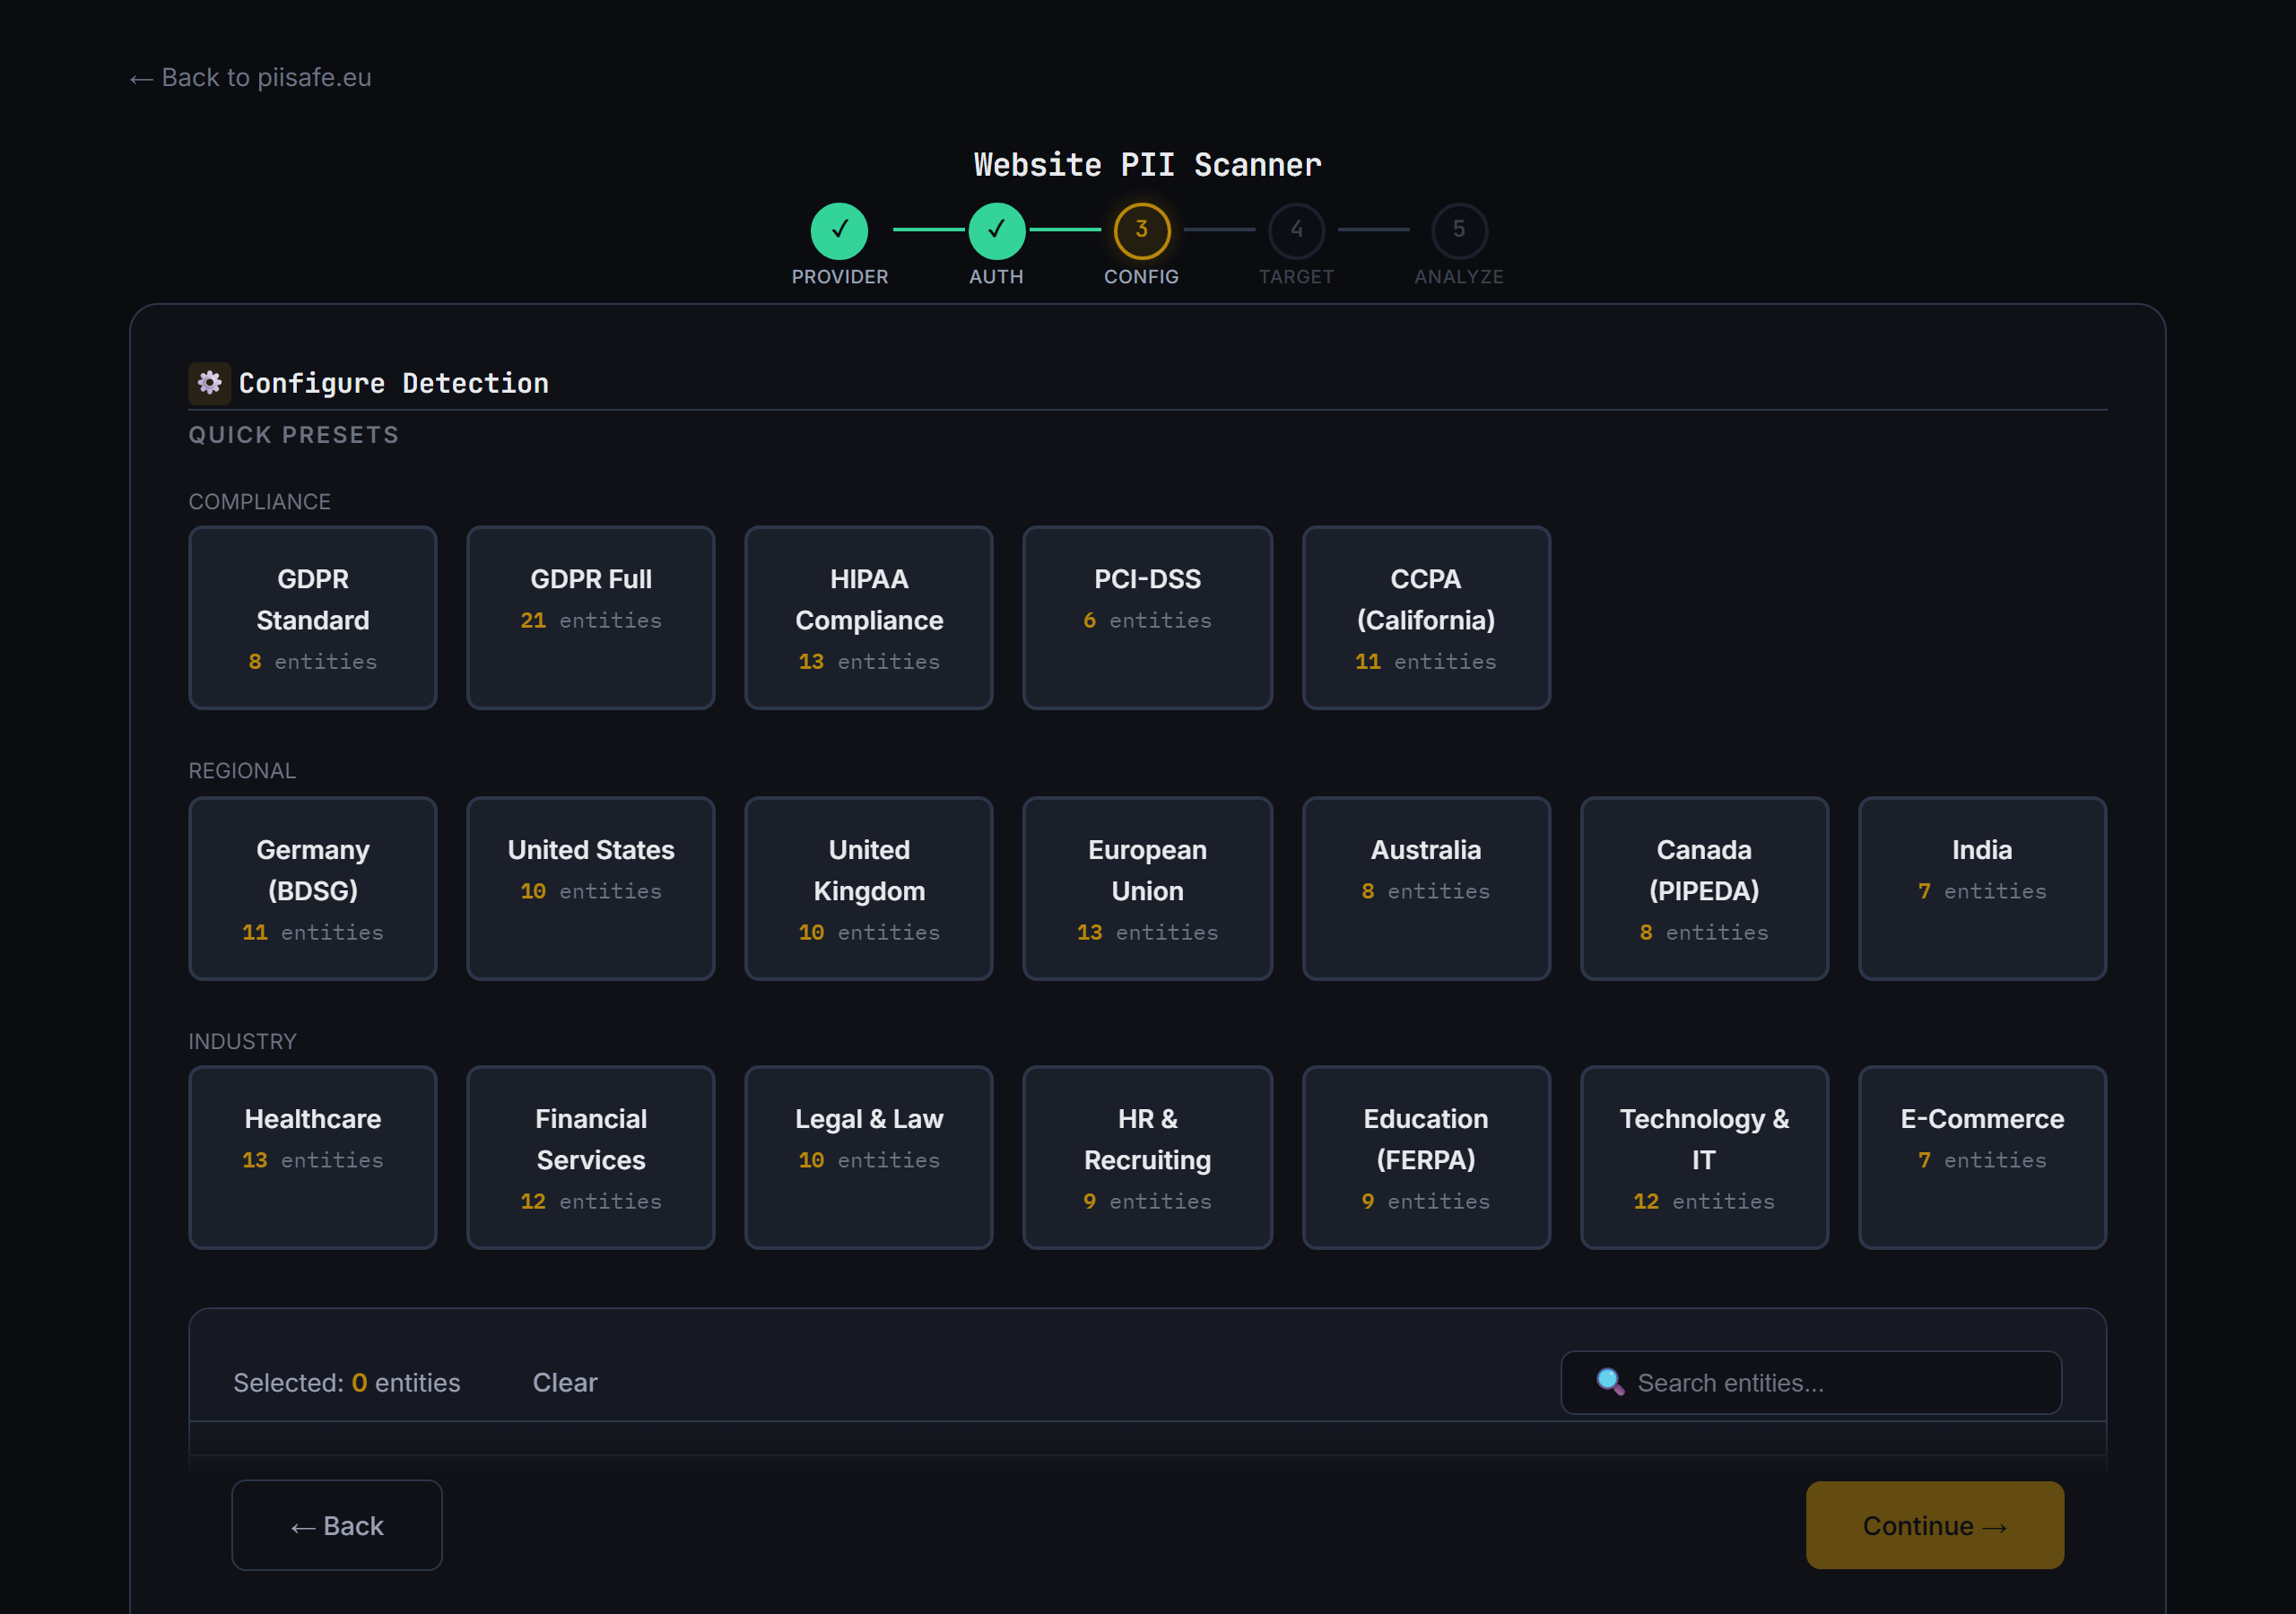2296x1614 pixels.
Task: Choose the Technology & IT preset
Action: pyautogui.click(x=1704, y=1157)
